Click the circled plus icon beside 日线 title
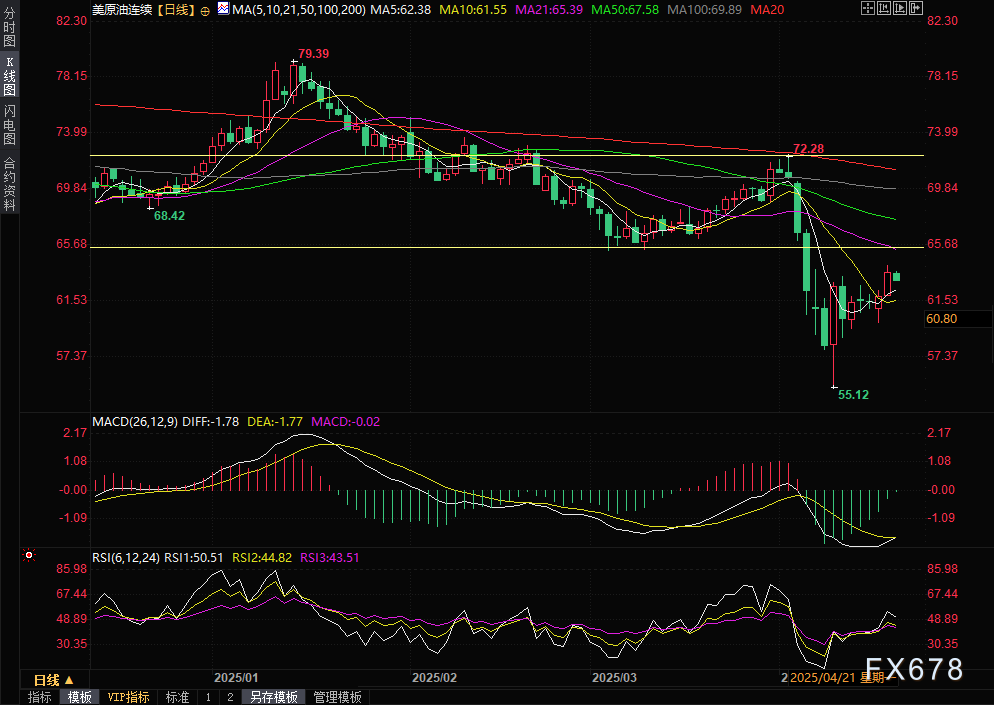The width and height of the screenshot is (994, 705). coord(206,9)
